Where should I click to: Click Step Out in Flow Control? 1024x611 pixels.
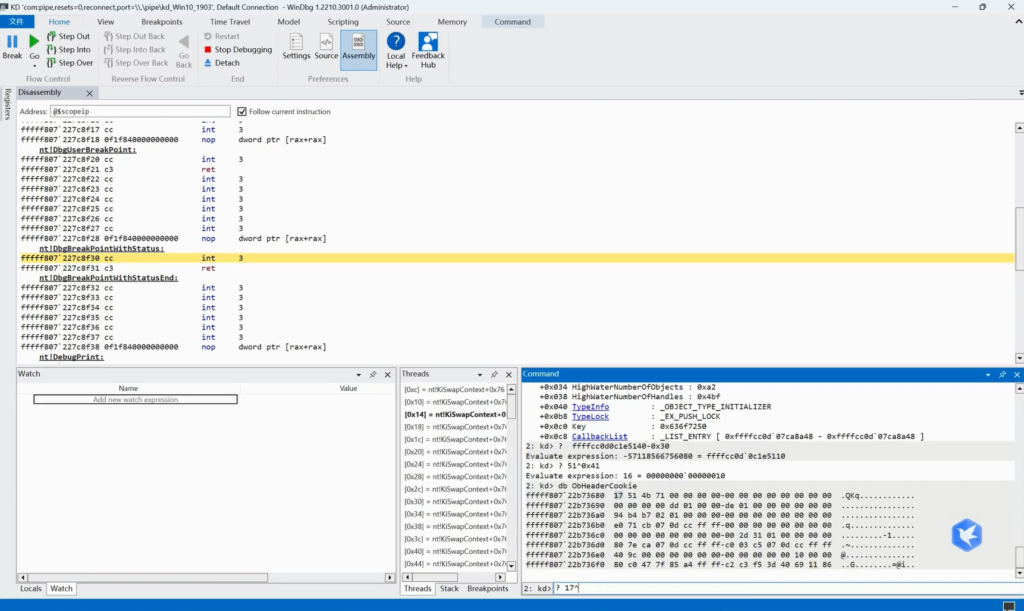pyautogui.click(x=68, y=37)
